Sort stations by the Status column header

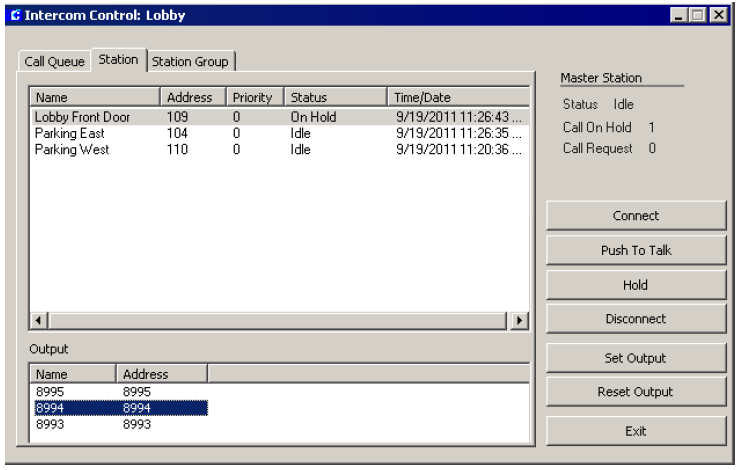(x=334, y=97)
